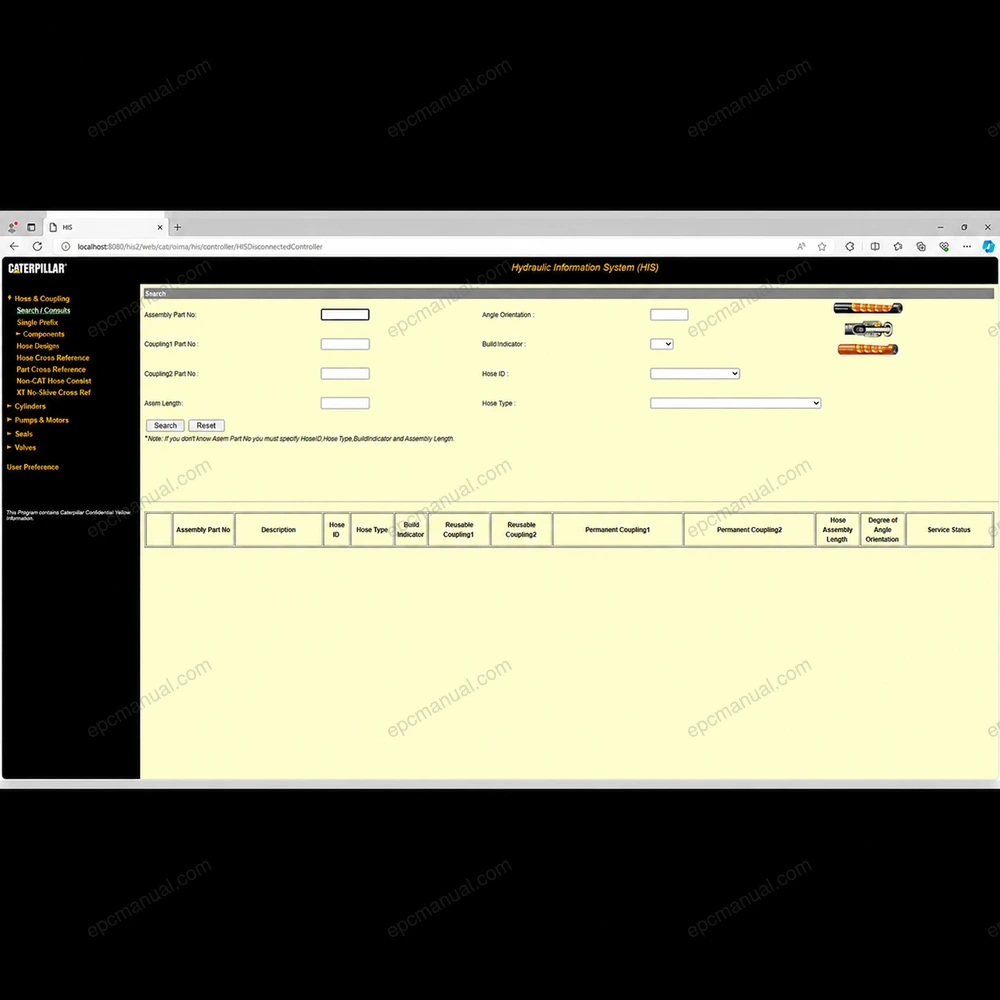Click the browser address bar URL
Screen dimensions: 1000x1000
(200, 247)
